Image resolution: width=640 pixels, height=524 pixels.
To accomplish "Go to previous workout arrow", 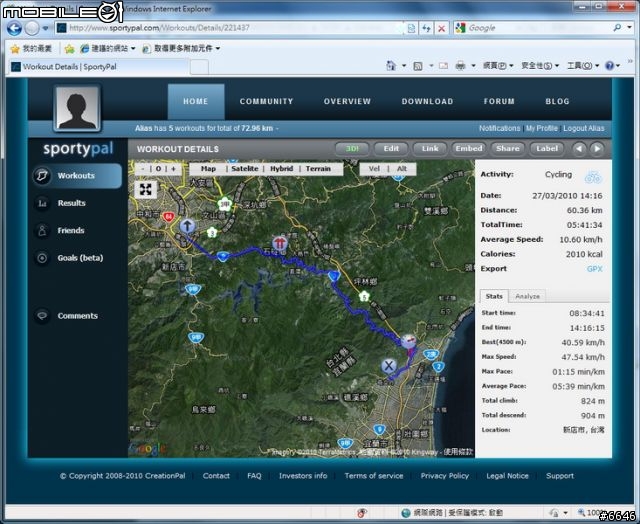I will 579,149.
